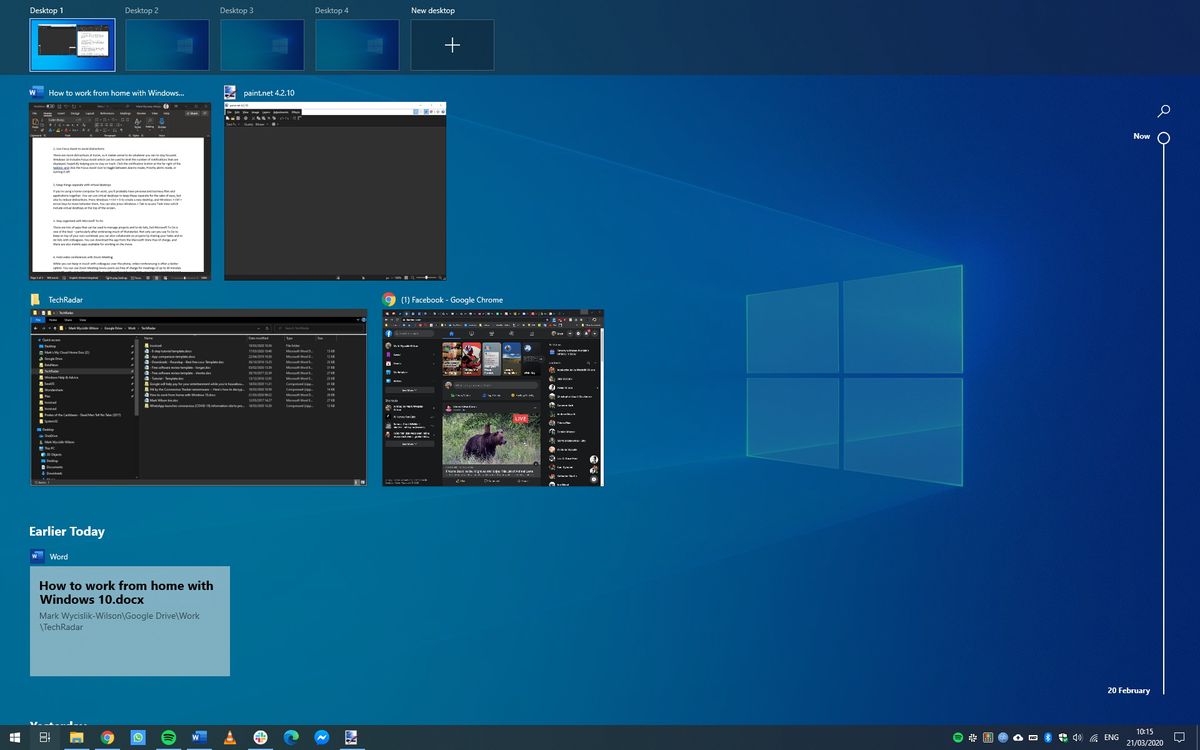The width and height of the screenshot is (1200, 750).
Task: Switch to Desktop 4
Action: click(x=357, y=45)
